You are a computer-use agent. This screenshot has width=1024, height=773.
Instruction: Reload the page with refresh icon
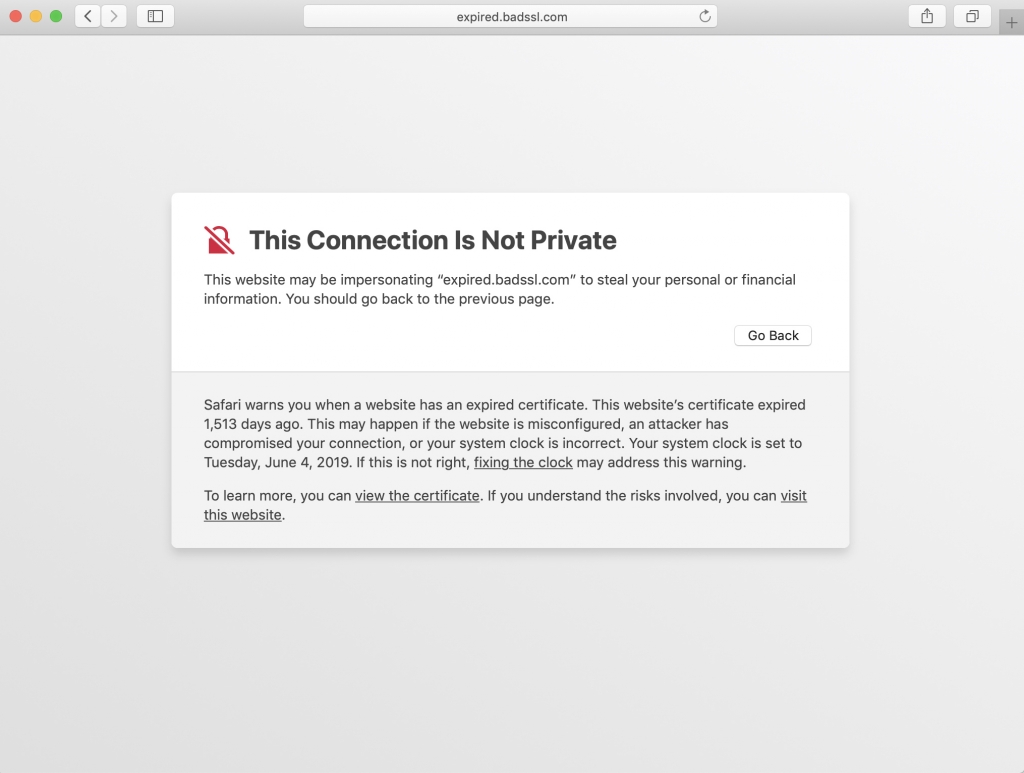[x=705, y=16]
